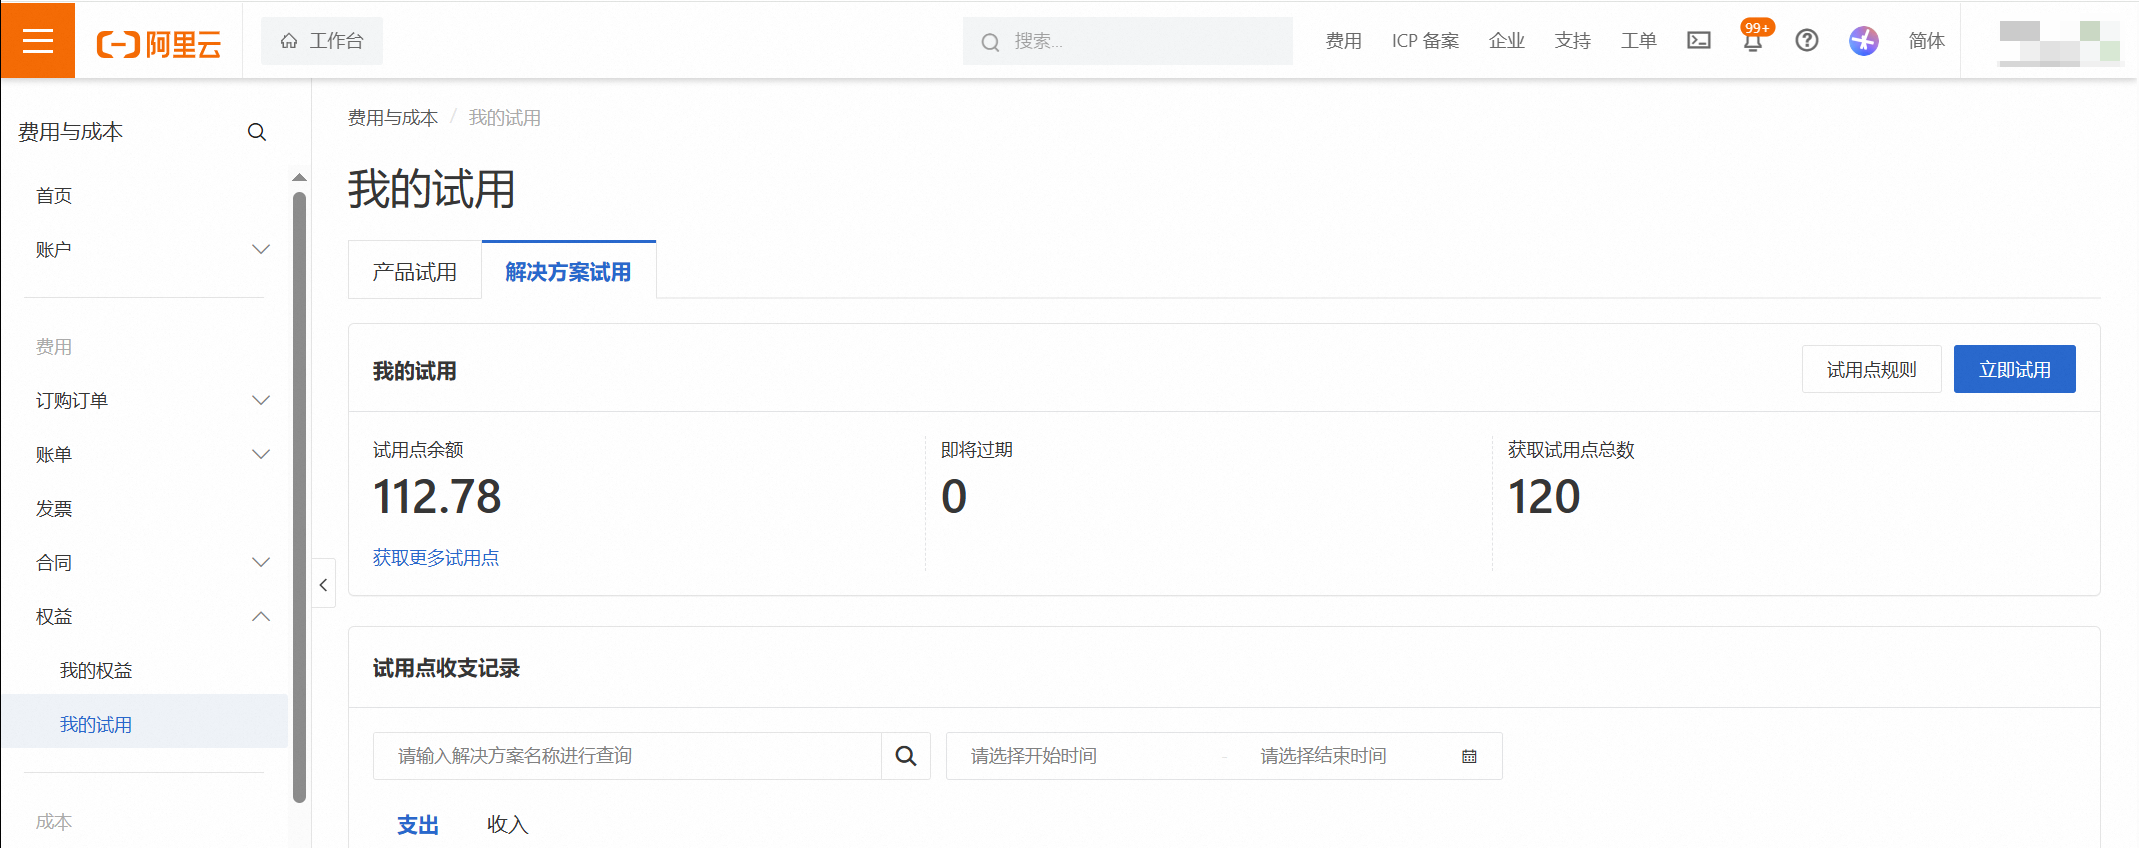Switch to the 产品试用 tab
Image resolution: width=2139 pixels, height=848 pixels.
415,271
